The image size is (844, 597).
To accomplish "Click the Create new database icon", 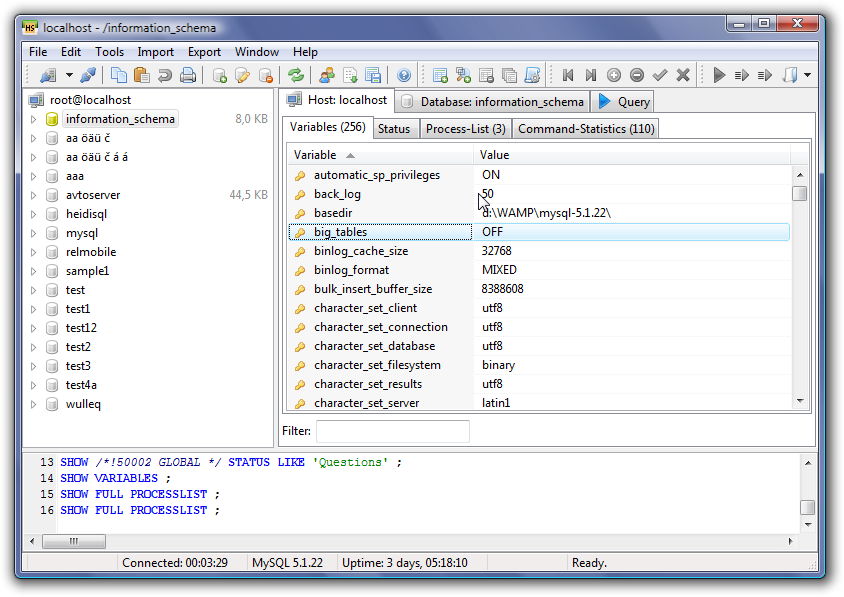I will click(221, 74).
